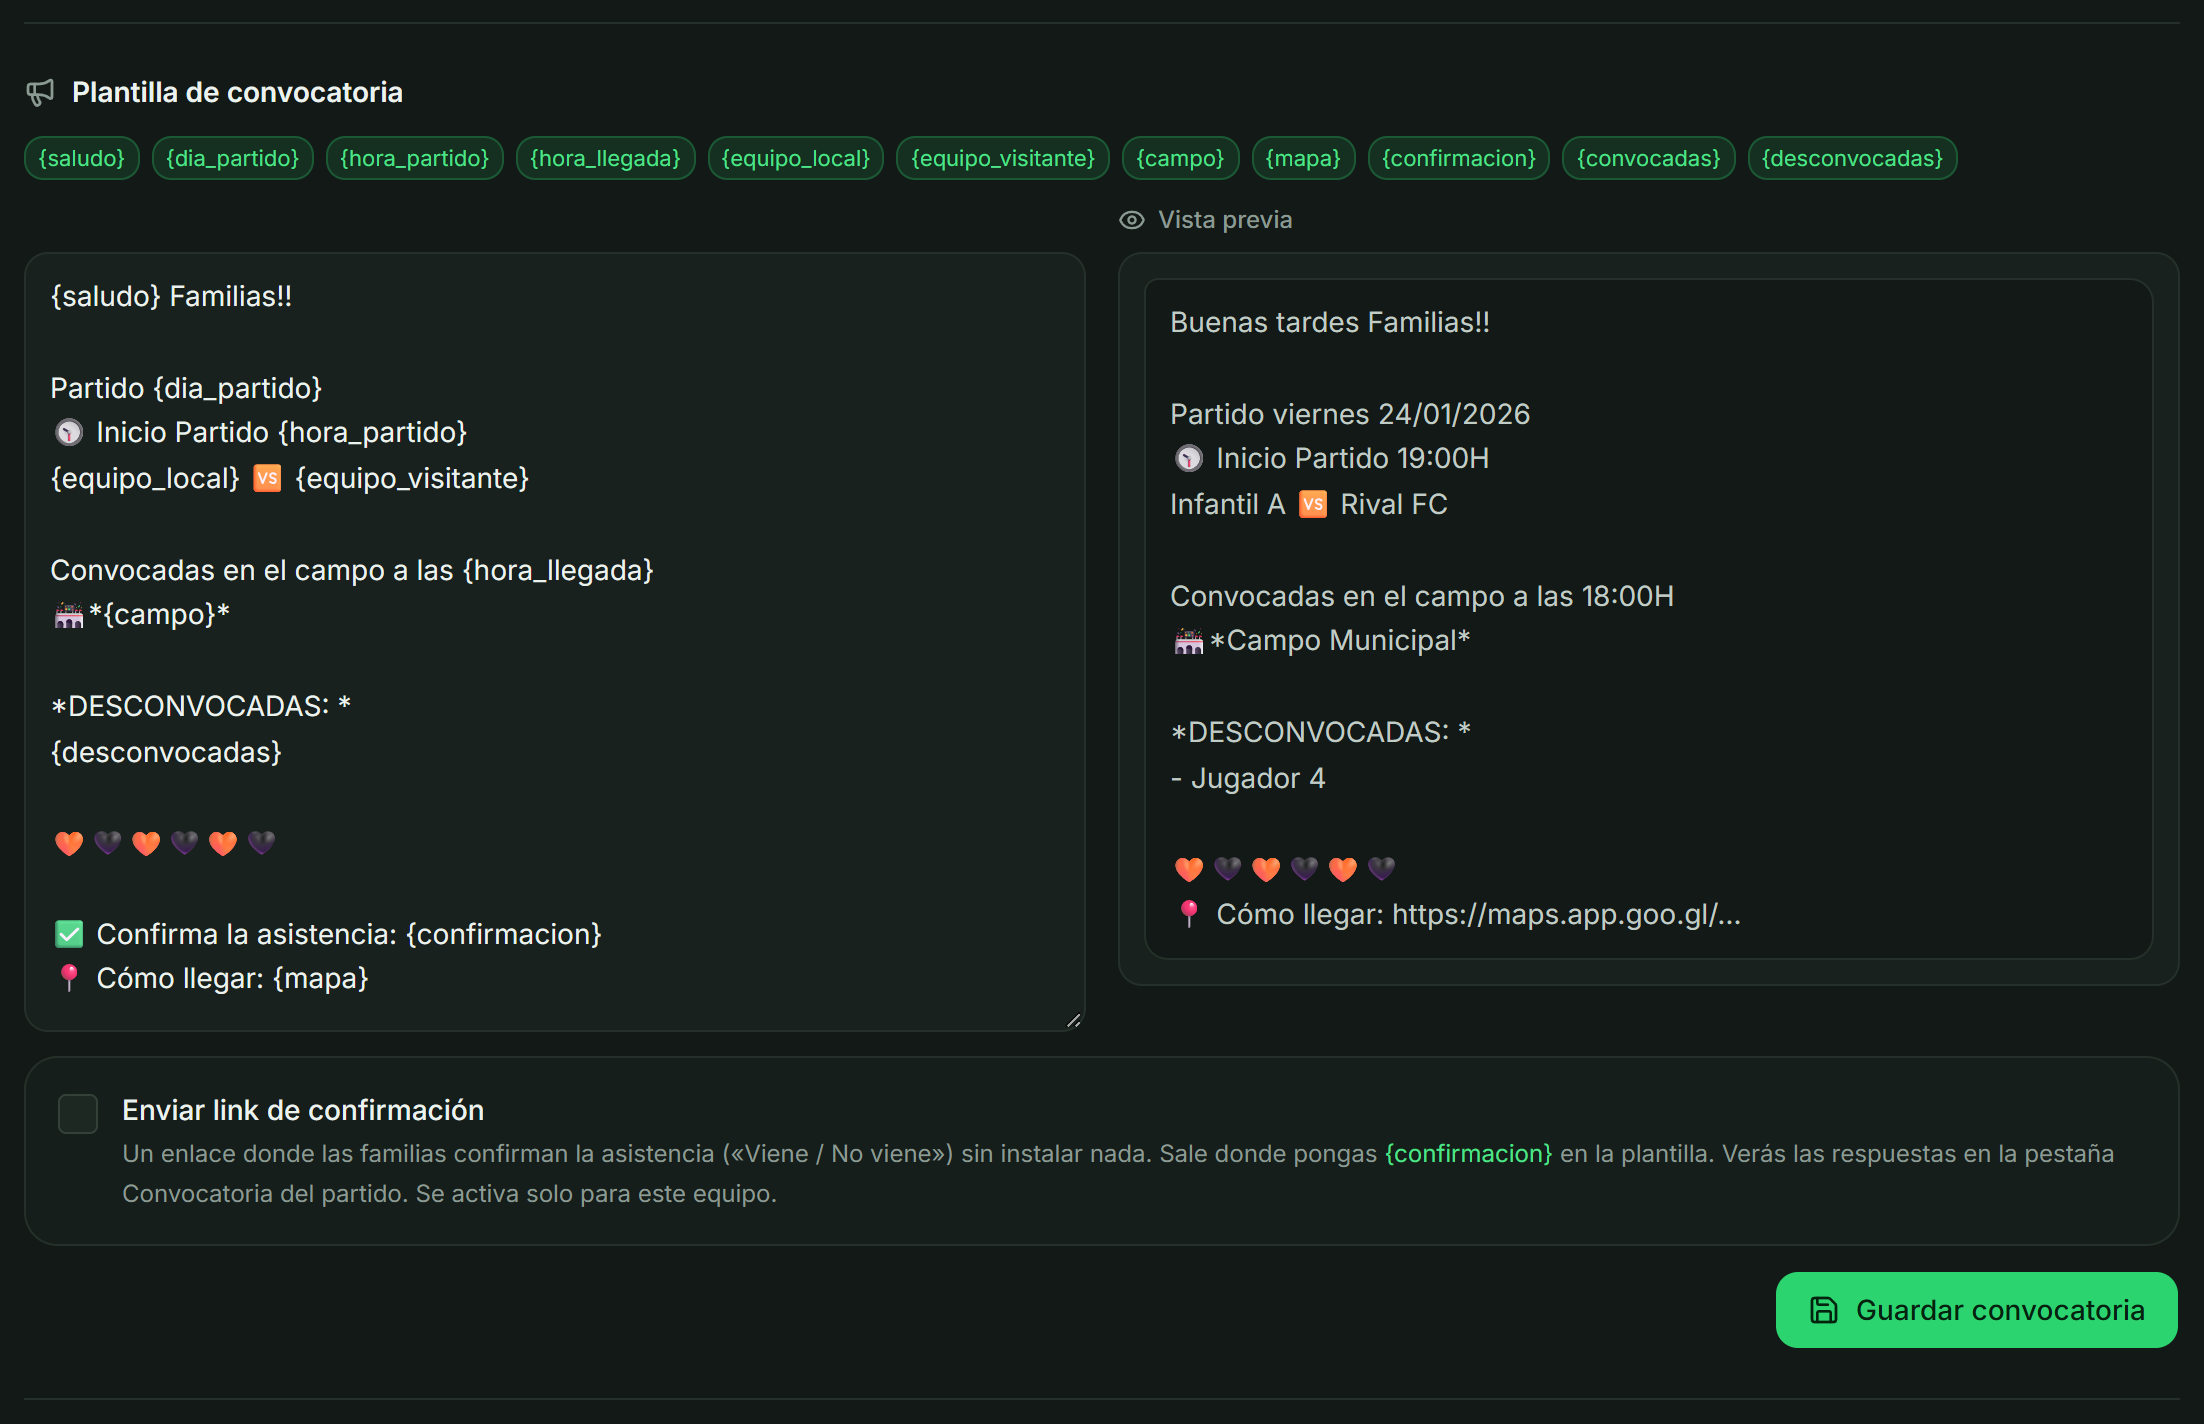
Task: Click the hearts emoji row in the preview
Action: tap(1285, 869)
